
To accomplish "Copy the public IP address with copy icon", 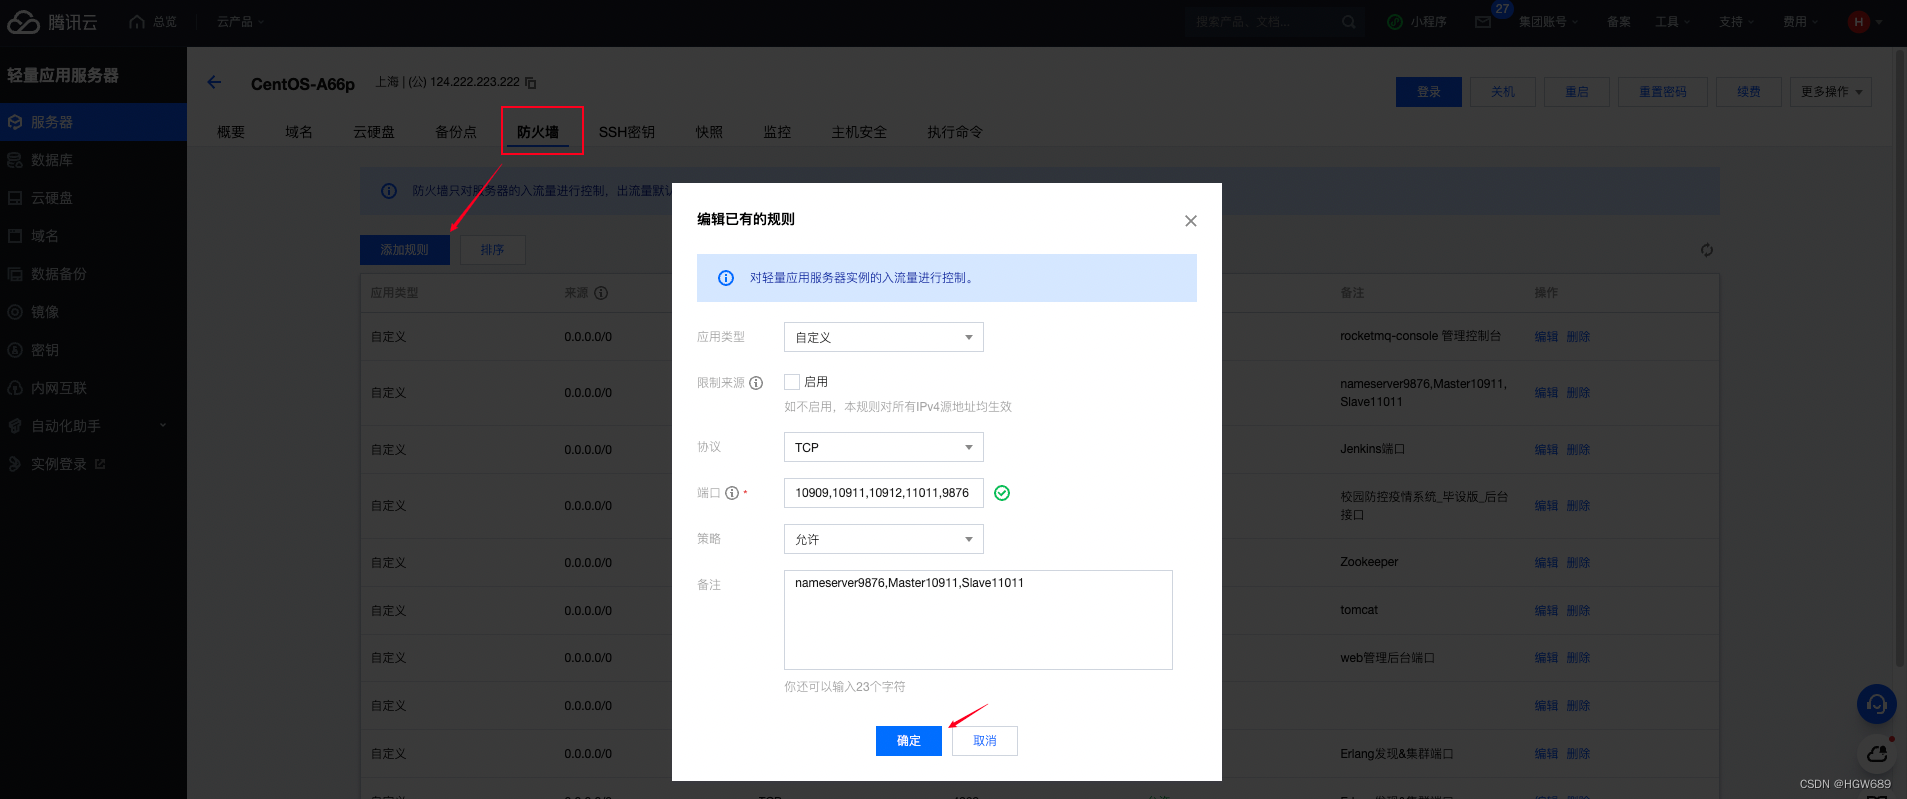I will click(x=531, y=83).
